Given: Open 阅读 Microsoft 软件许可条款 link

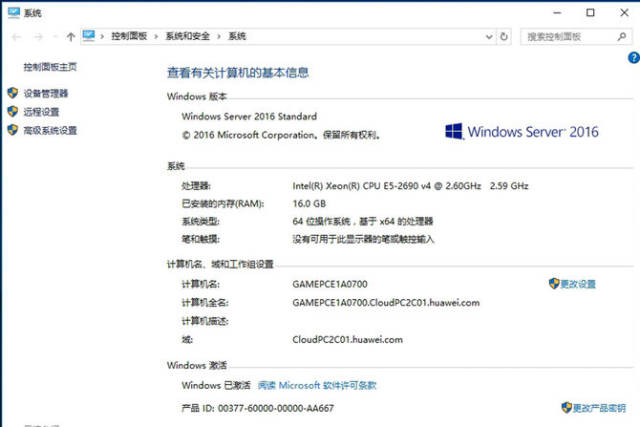Looking at the screenshot, I should [x=317, y=385].
